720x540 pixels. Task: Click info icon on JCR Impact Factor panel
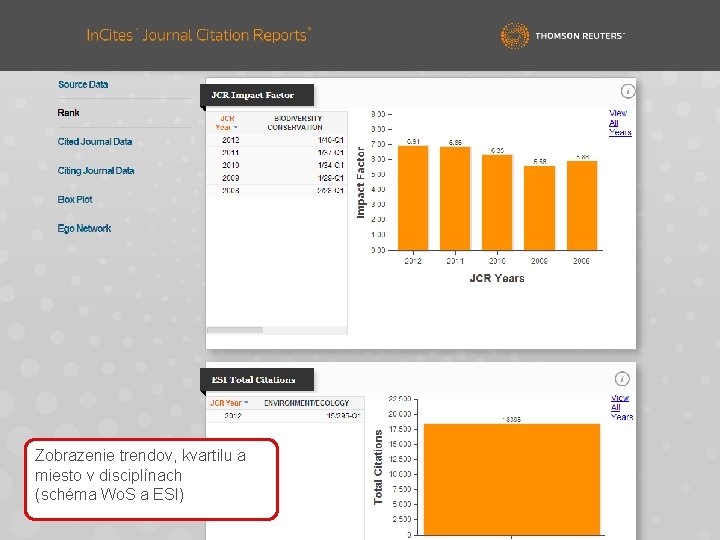point(628,91)
